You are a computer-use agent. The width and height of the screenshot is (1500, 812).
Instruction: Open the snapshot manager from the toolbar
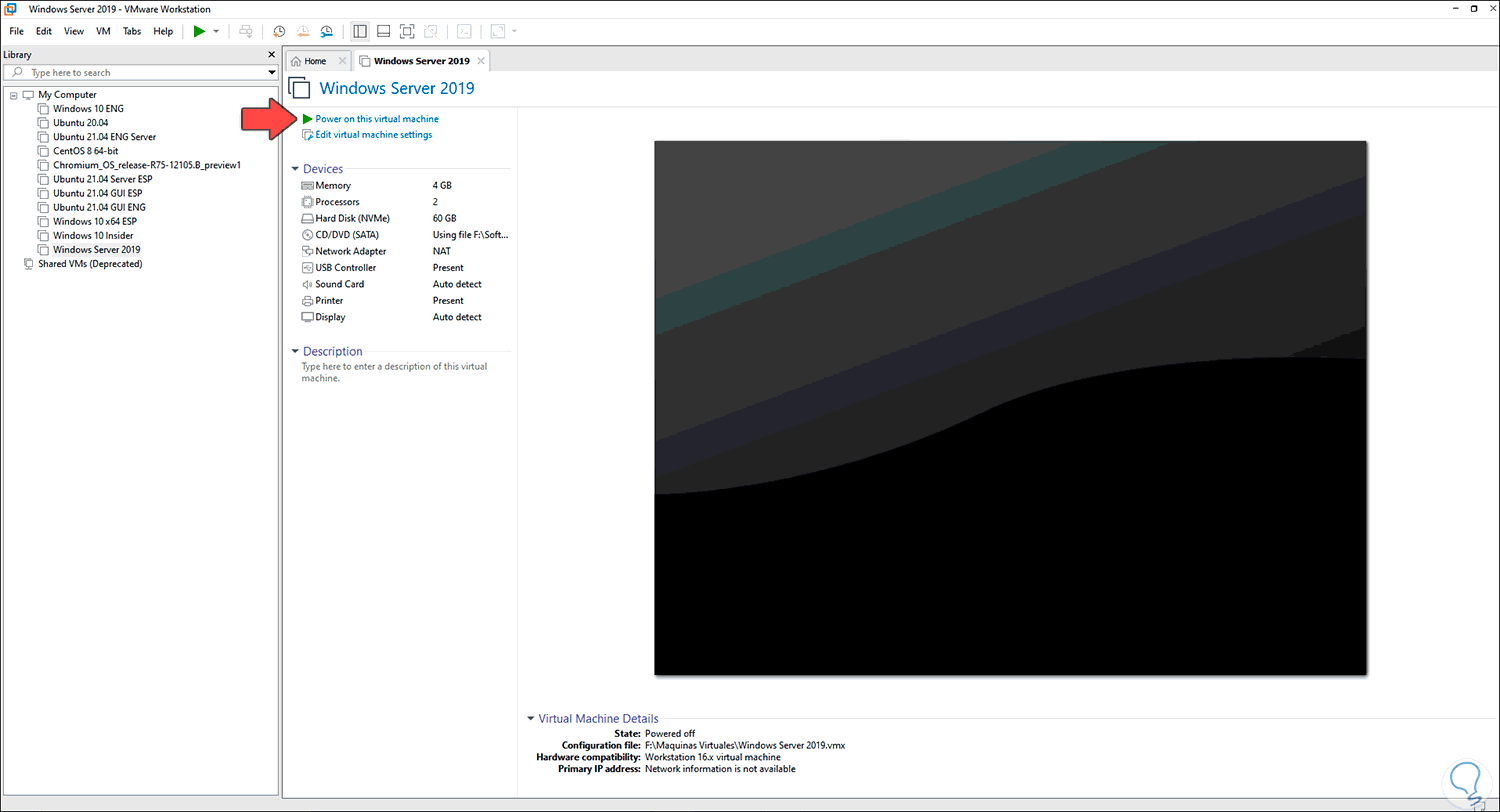[x=326, y=31]
